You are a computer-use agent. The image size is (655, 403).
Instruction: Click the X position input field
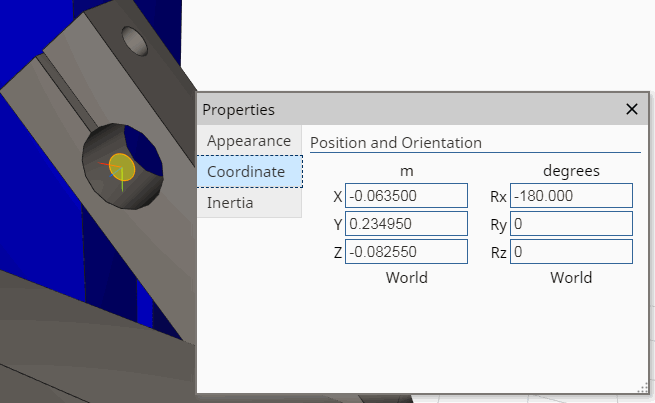406,196
